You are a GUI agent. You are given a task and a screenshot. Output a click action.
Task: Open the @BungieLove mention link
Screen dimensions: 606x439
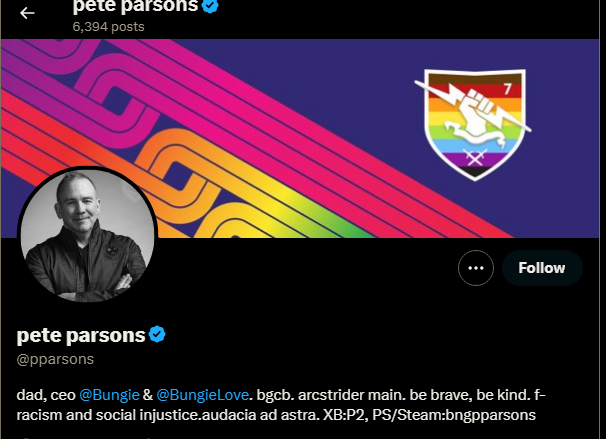point(203,395)
